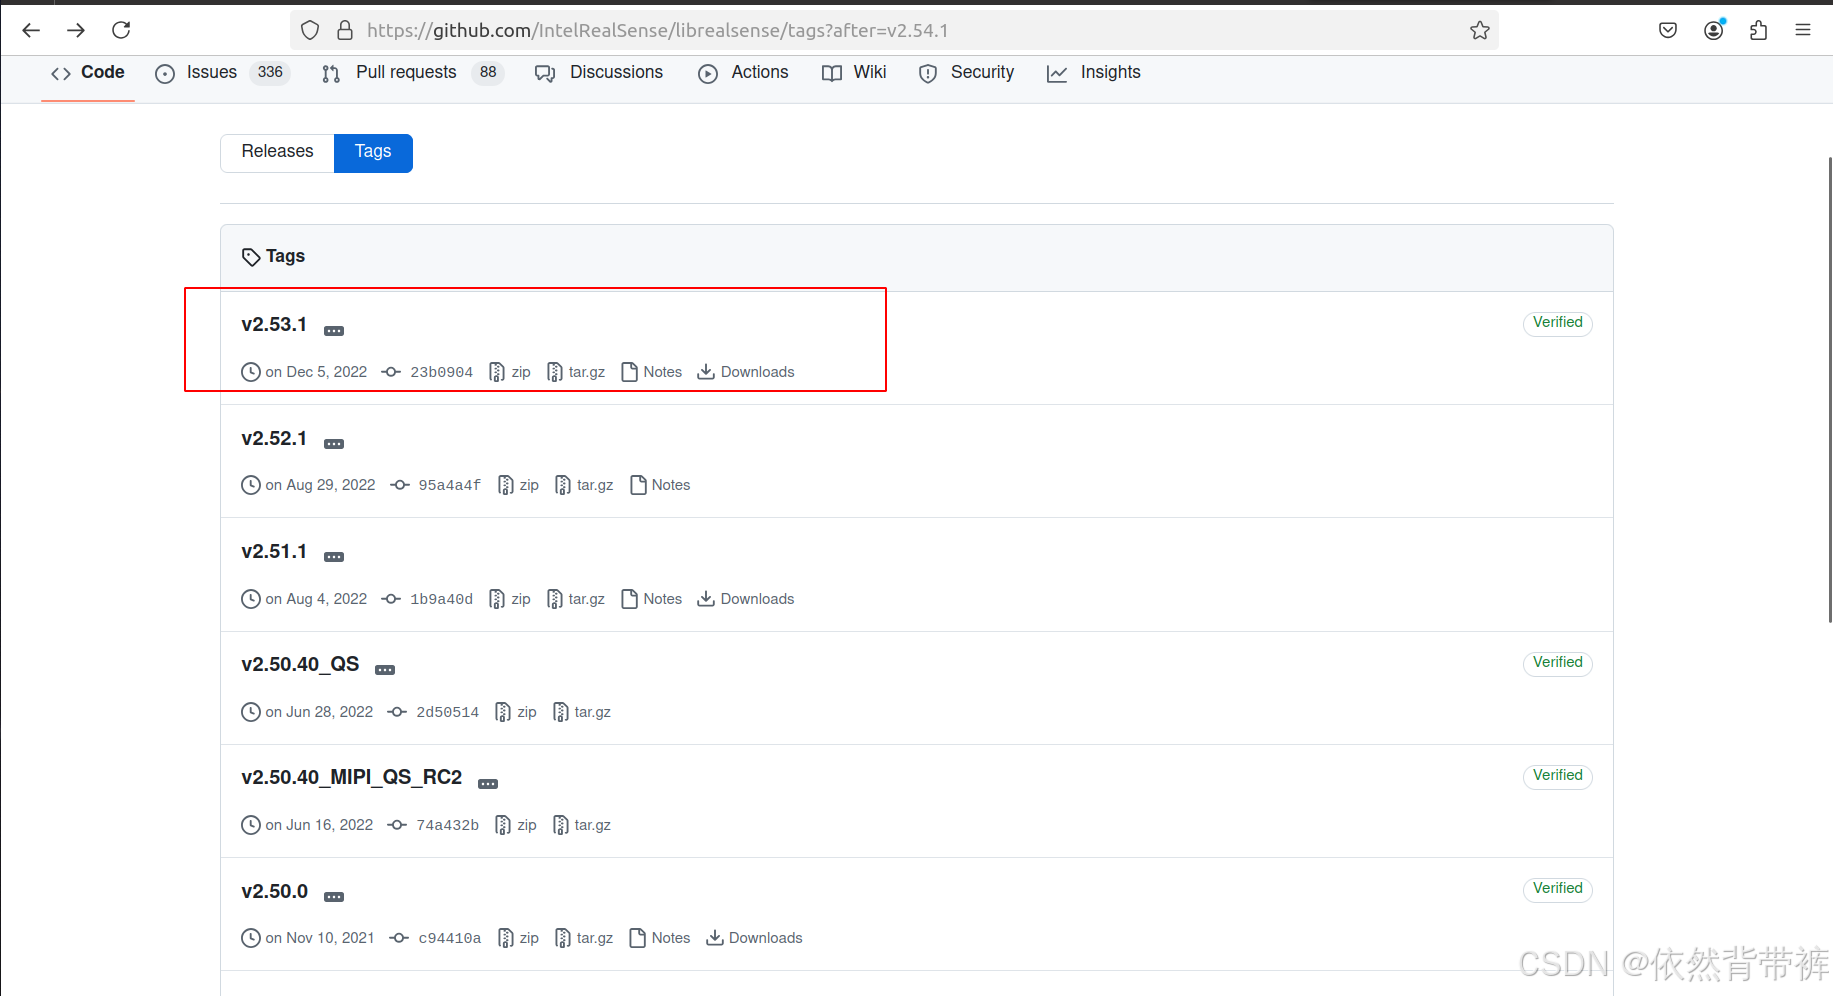Open the Security tab
Screen dimensions: 1833x996
(x=966, y=72)
